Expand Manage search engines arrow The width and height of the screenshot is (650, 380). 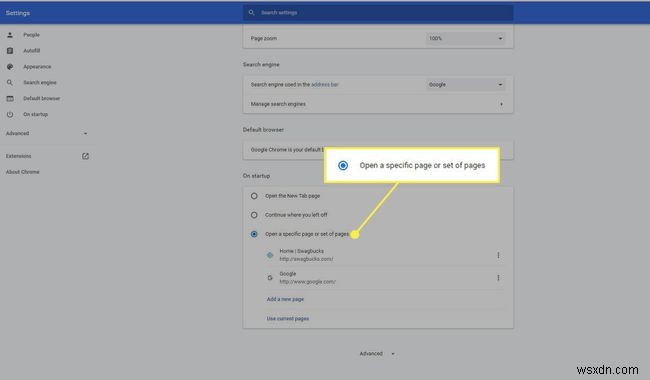pyautogui.click(x=501, y=104)
